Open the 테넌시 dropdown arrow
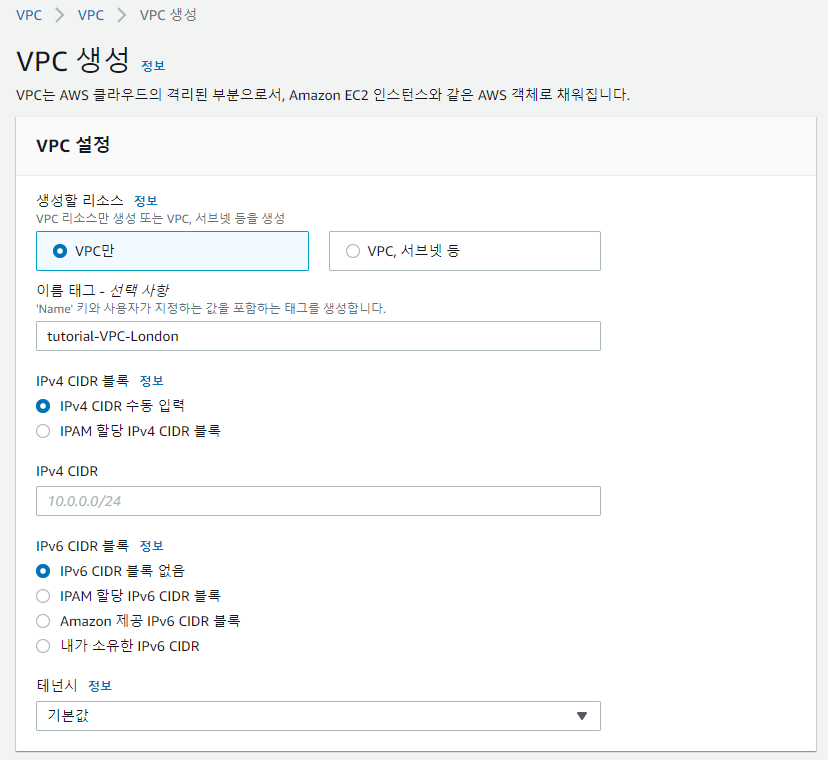The image size is (828, 760). [581, 716]
